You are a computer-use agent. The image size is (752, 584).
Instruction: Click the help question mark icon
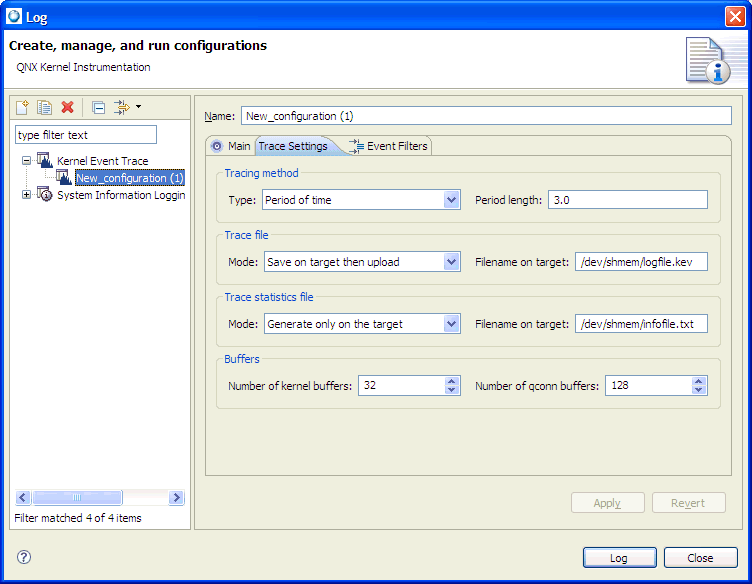(24, 557)
